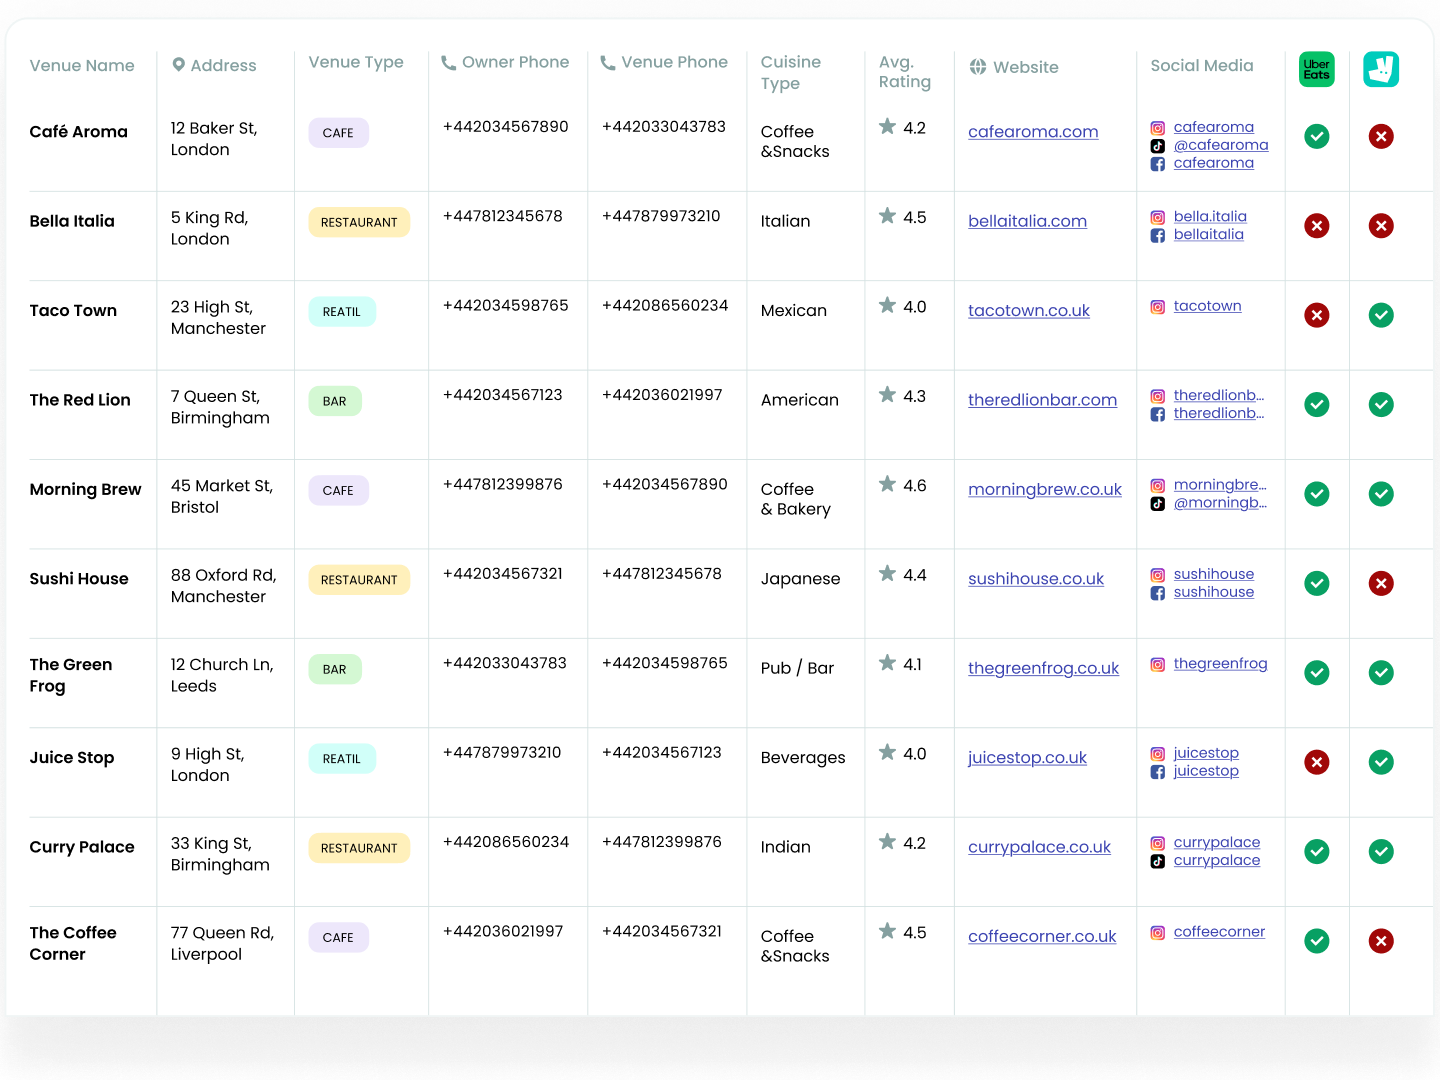
Task: Click the phone icon in Venue Phone header
Action: point(607,62)
